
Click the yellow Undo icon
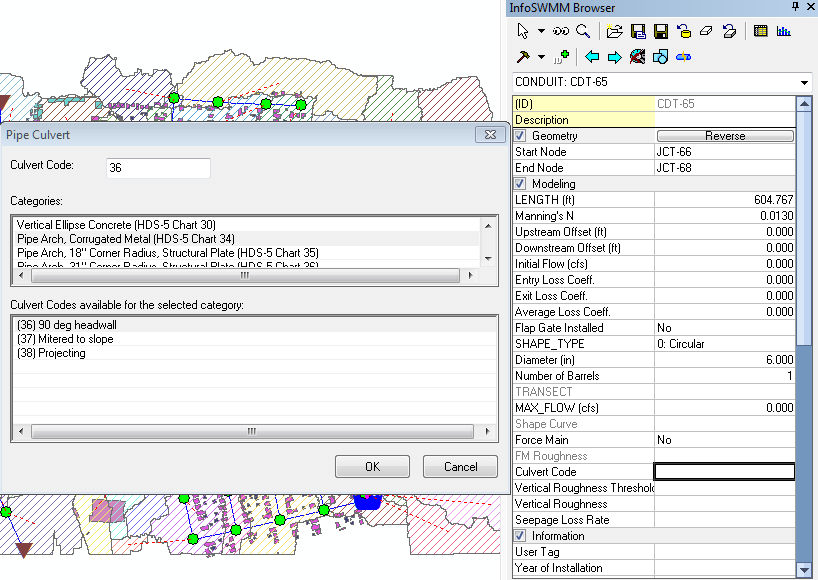682,30
